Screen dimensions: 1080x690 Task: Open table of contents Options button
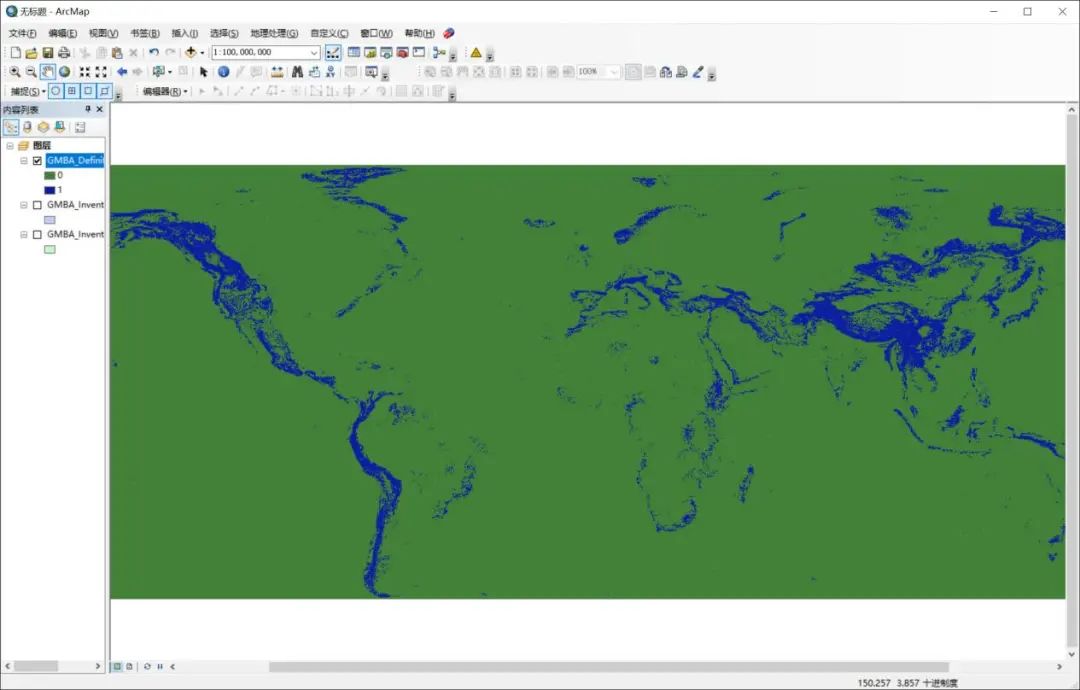(x=80, y=127)
